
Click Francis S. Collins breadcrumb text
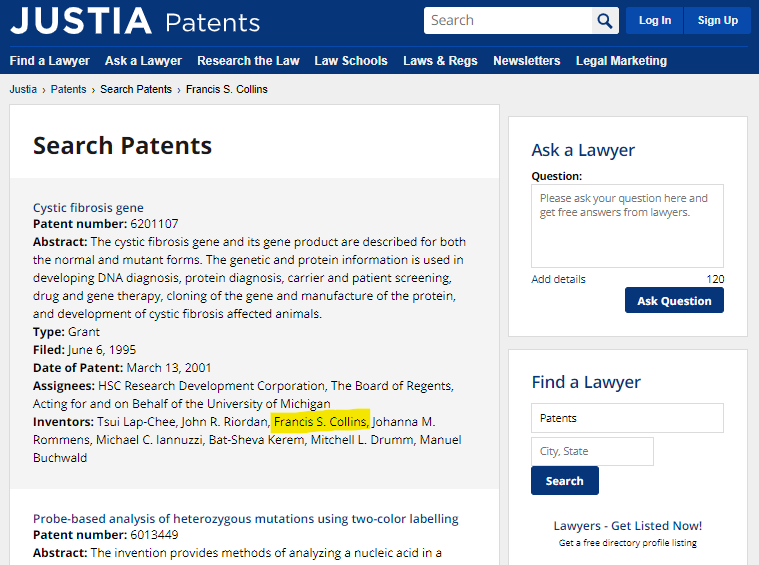pyautogui.click(x=227, y=89)
